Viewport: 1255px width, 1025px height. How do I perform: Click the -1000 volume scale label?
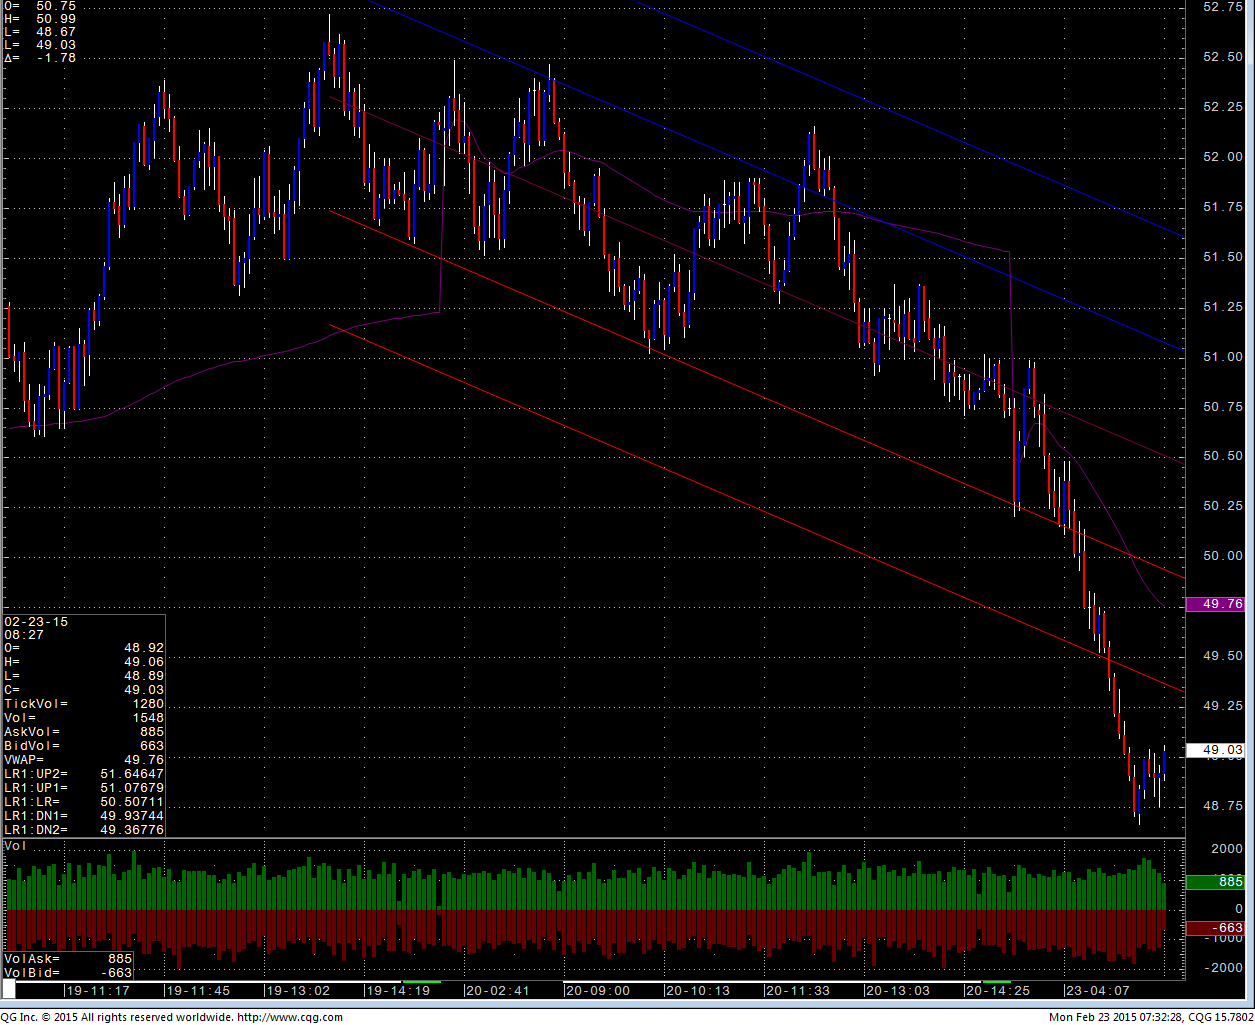coord(1224,938)
